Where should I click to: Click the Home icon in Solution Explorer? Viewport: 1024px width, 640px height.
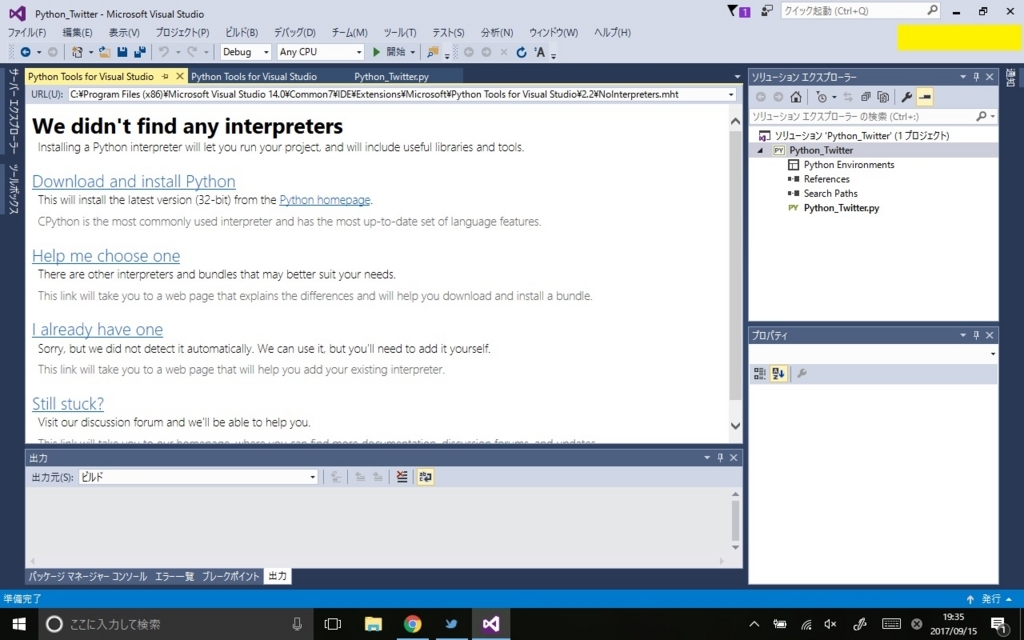coord(795,97)
